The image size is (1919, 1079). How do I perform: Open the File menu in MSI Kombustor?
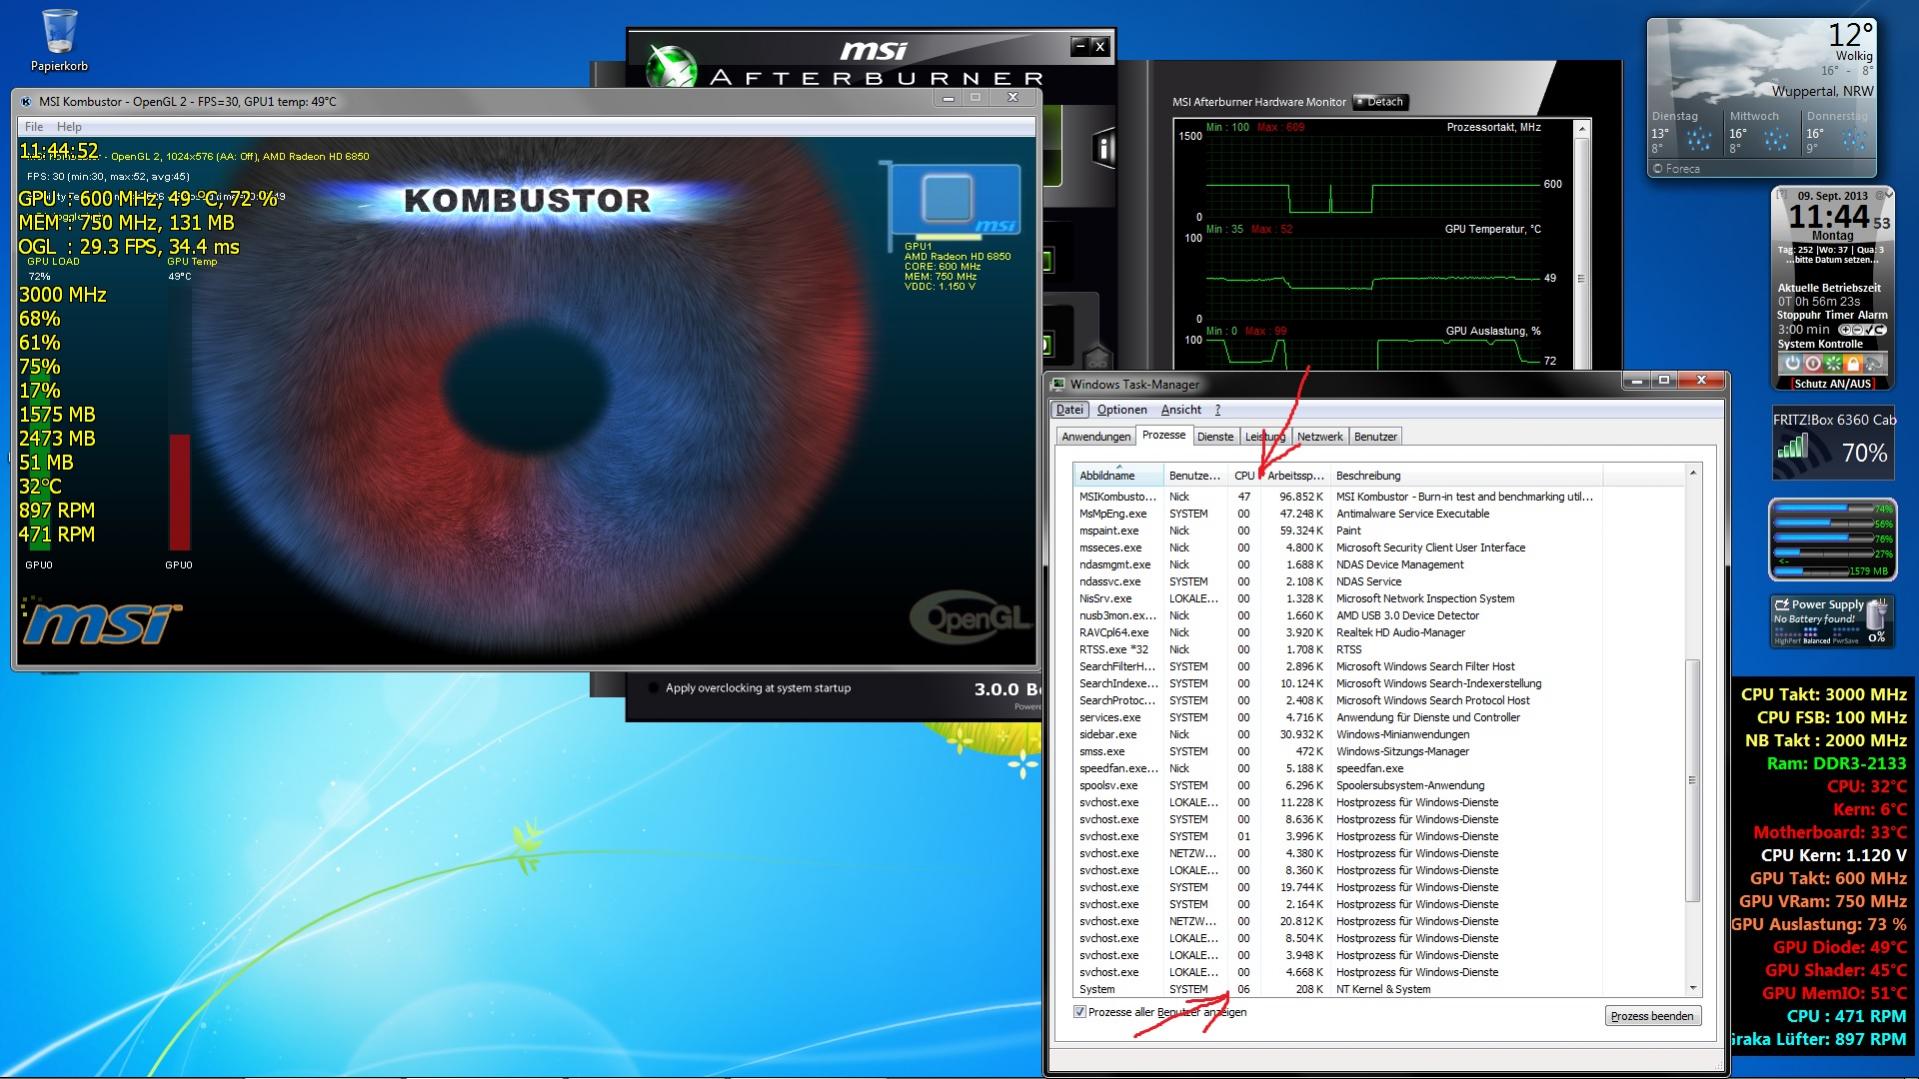point(34,127)
